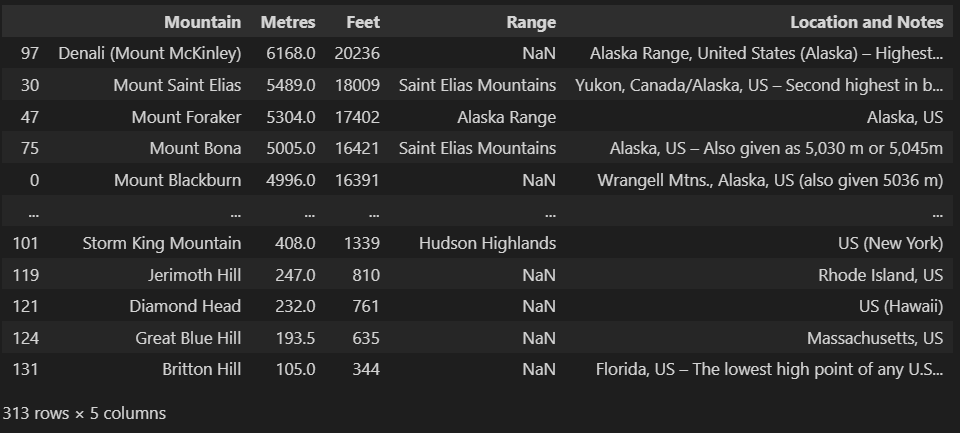Click the Mountain column header

[202, 22]
